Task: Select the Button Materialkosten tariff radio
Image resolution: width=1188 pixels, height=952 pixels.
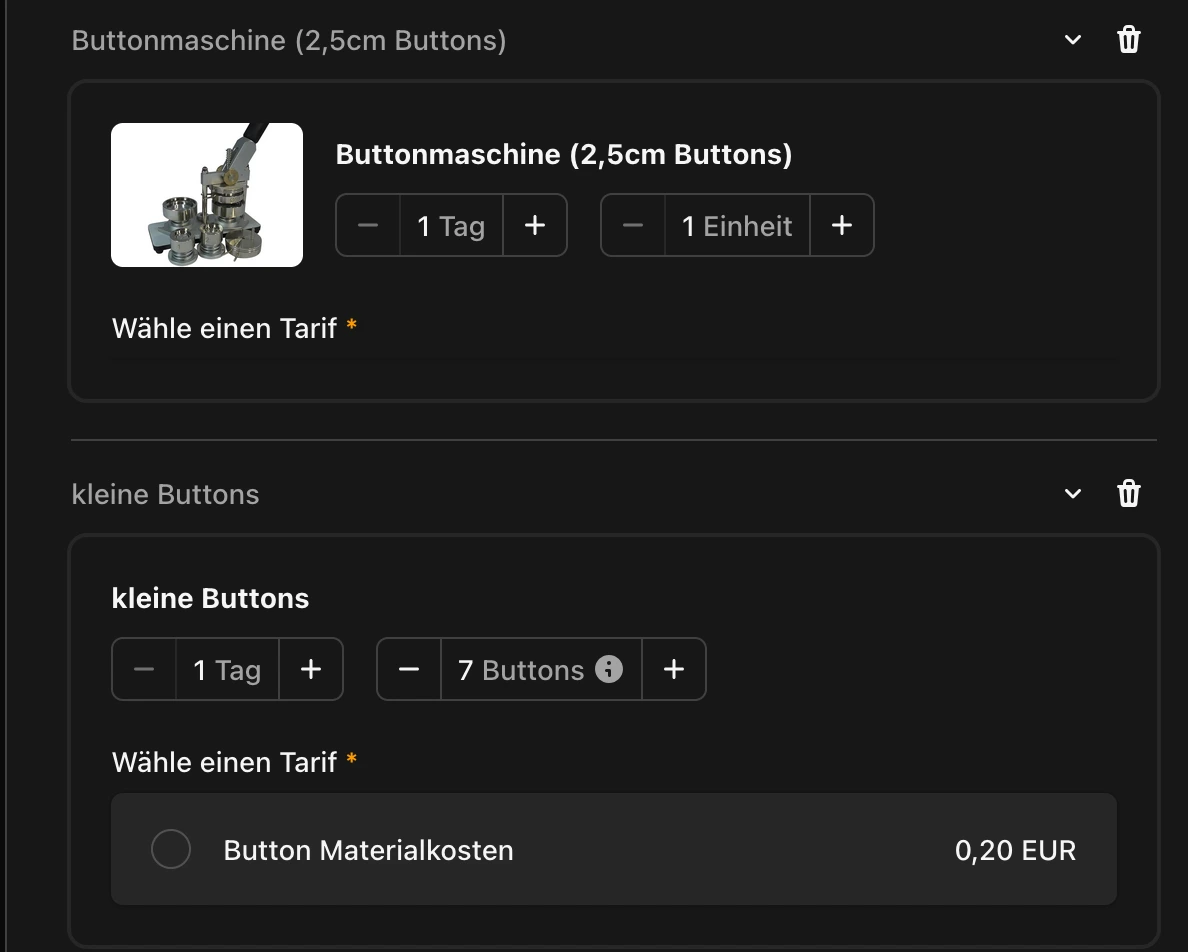Action: 170,849
